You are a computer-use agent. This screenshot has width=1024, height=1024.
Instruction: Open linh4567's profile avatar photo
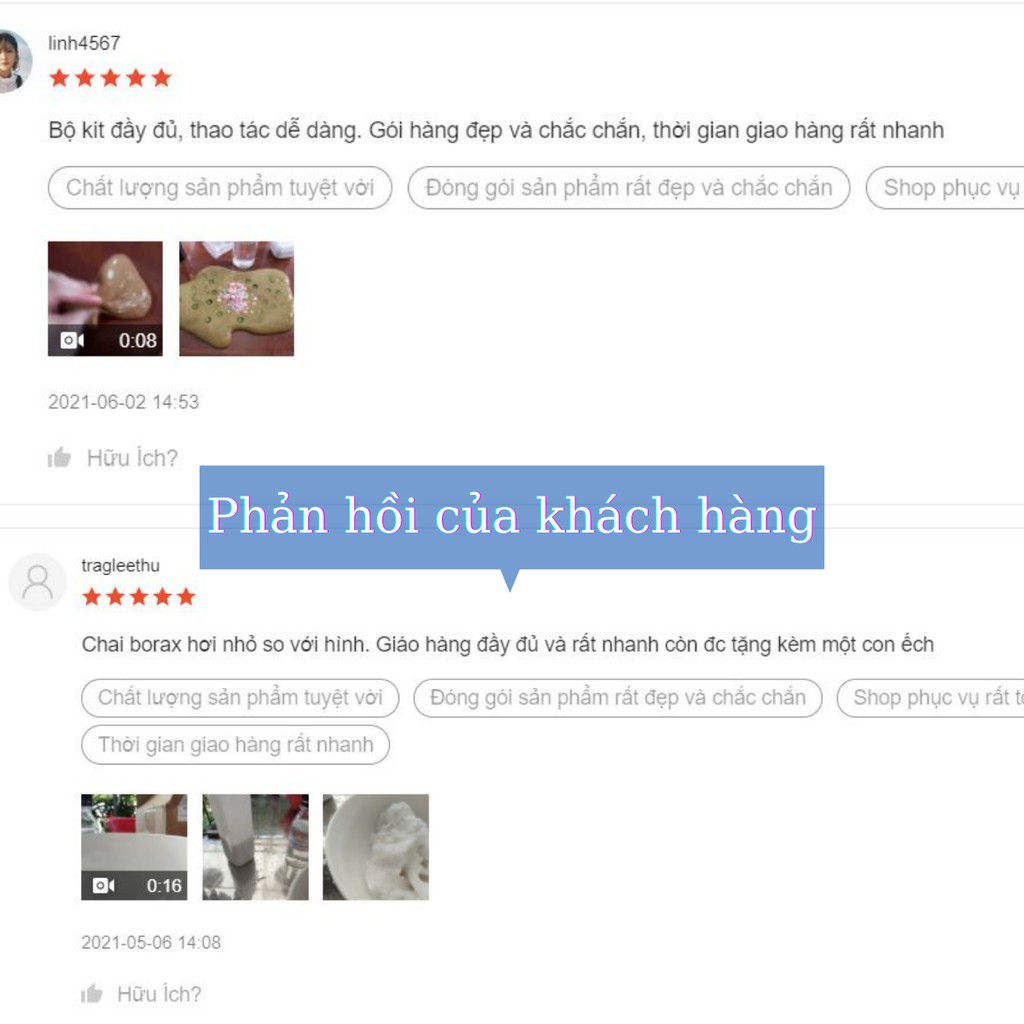[14, 61]
